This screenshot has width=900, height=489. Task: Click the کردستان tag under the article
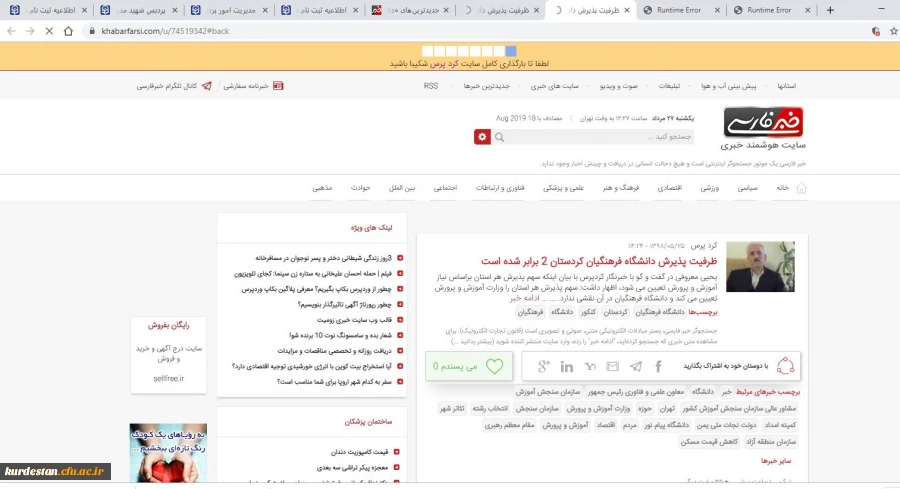point(615,312)
